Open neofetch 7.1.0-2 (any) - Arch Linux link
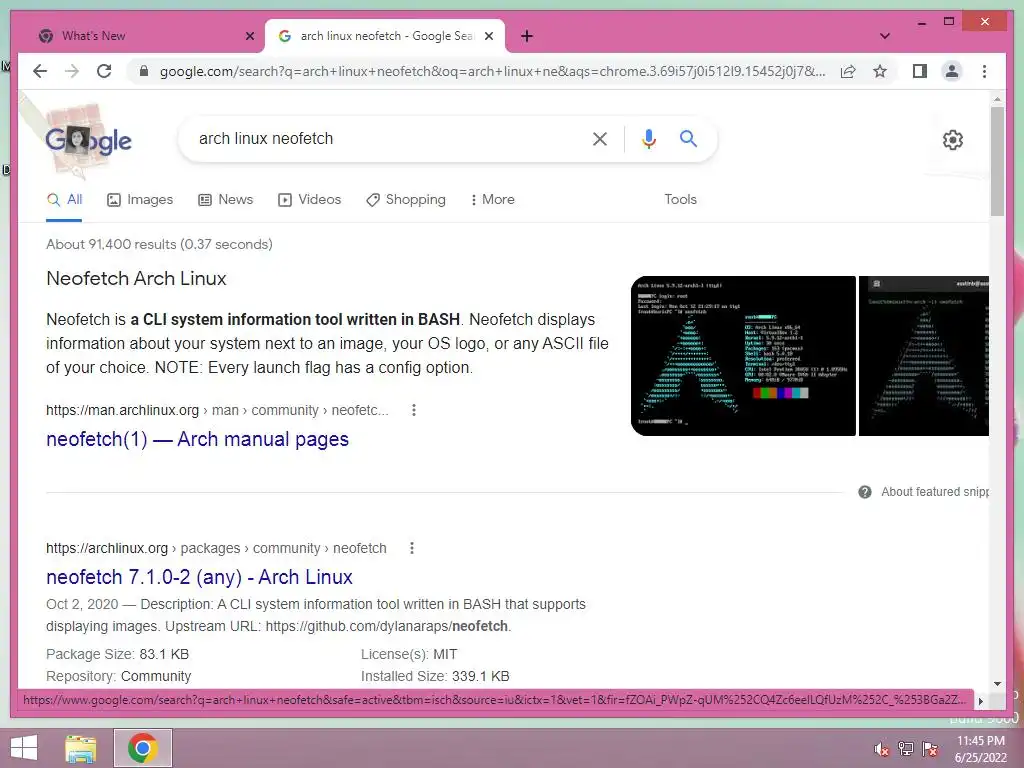Viewport: 1024px width, 768px height. [x=199, y=577]
